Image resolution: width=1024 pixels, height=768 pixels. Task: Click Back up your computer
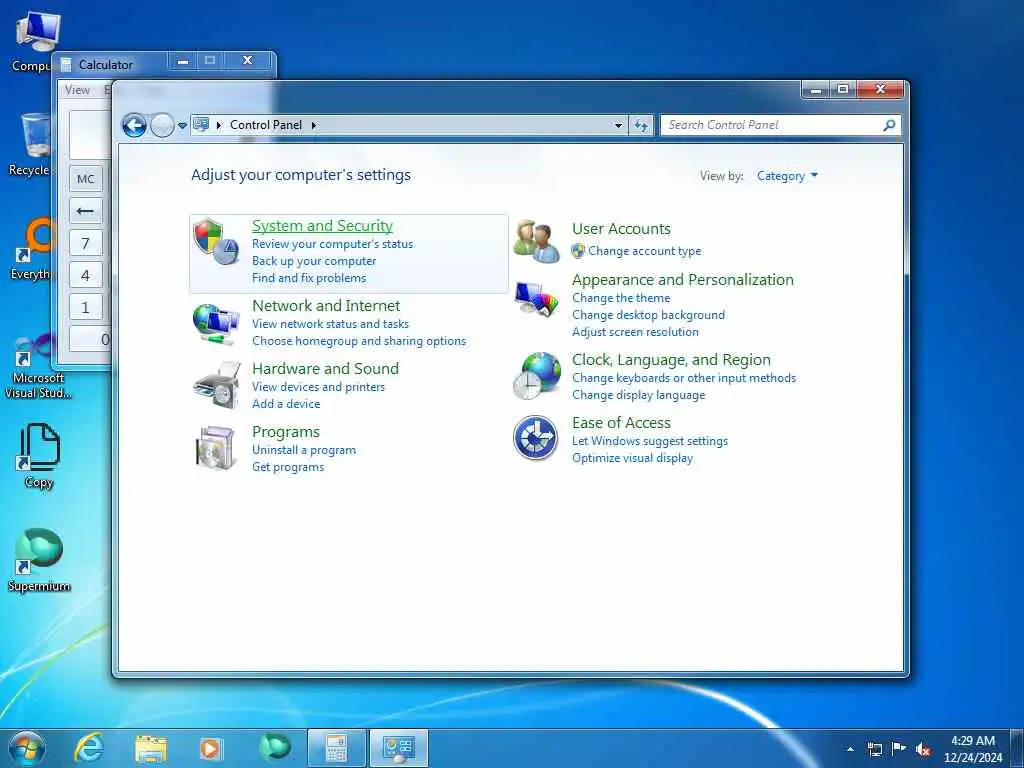tap(314, 261)
